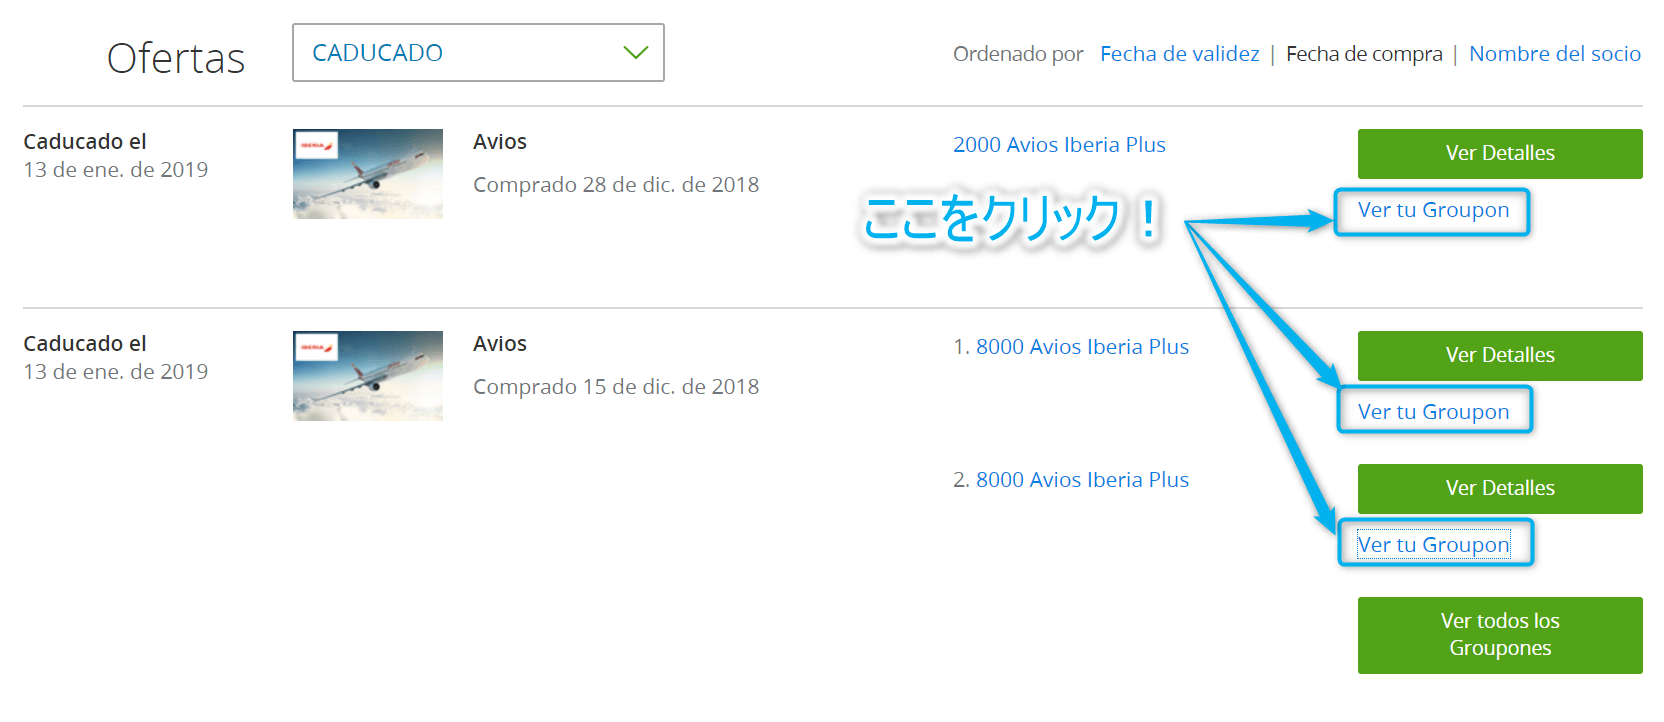Click Ver tu Groupon for first 8000 Avios voucher

tap(1433, 412)
